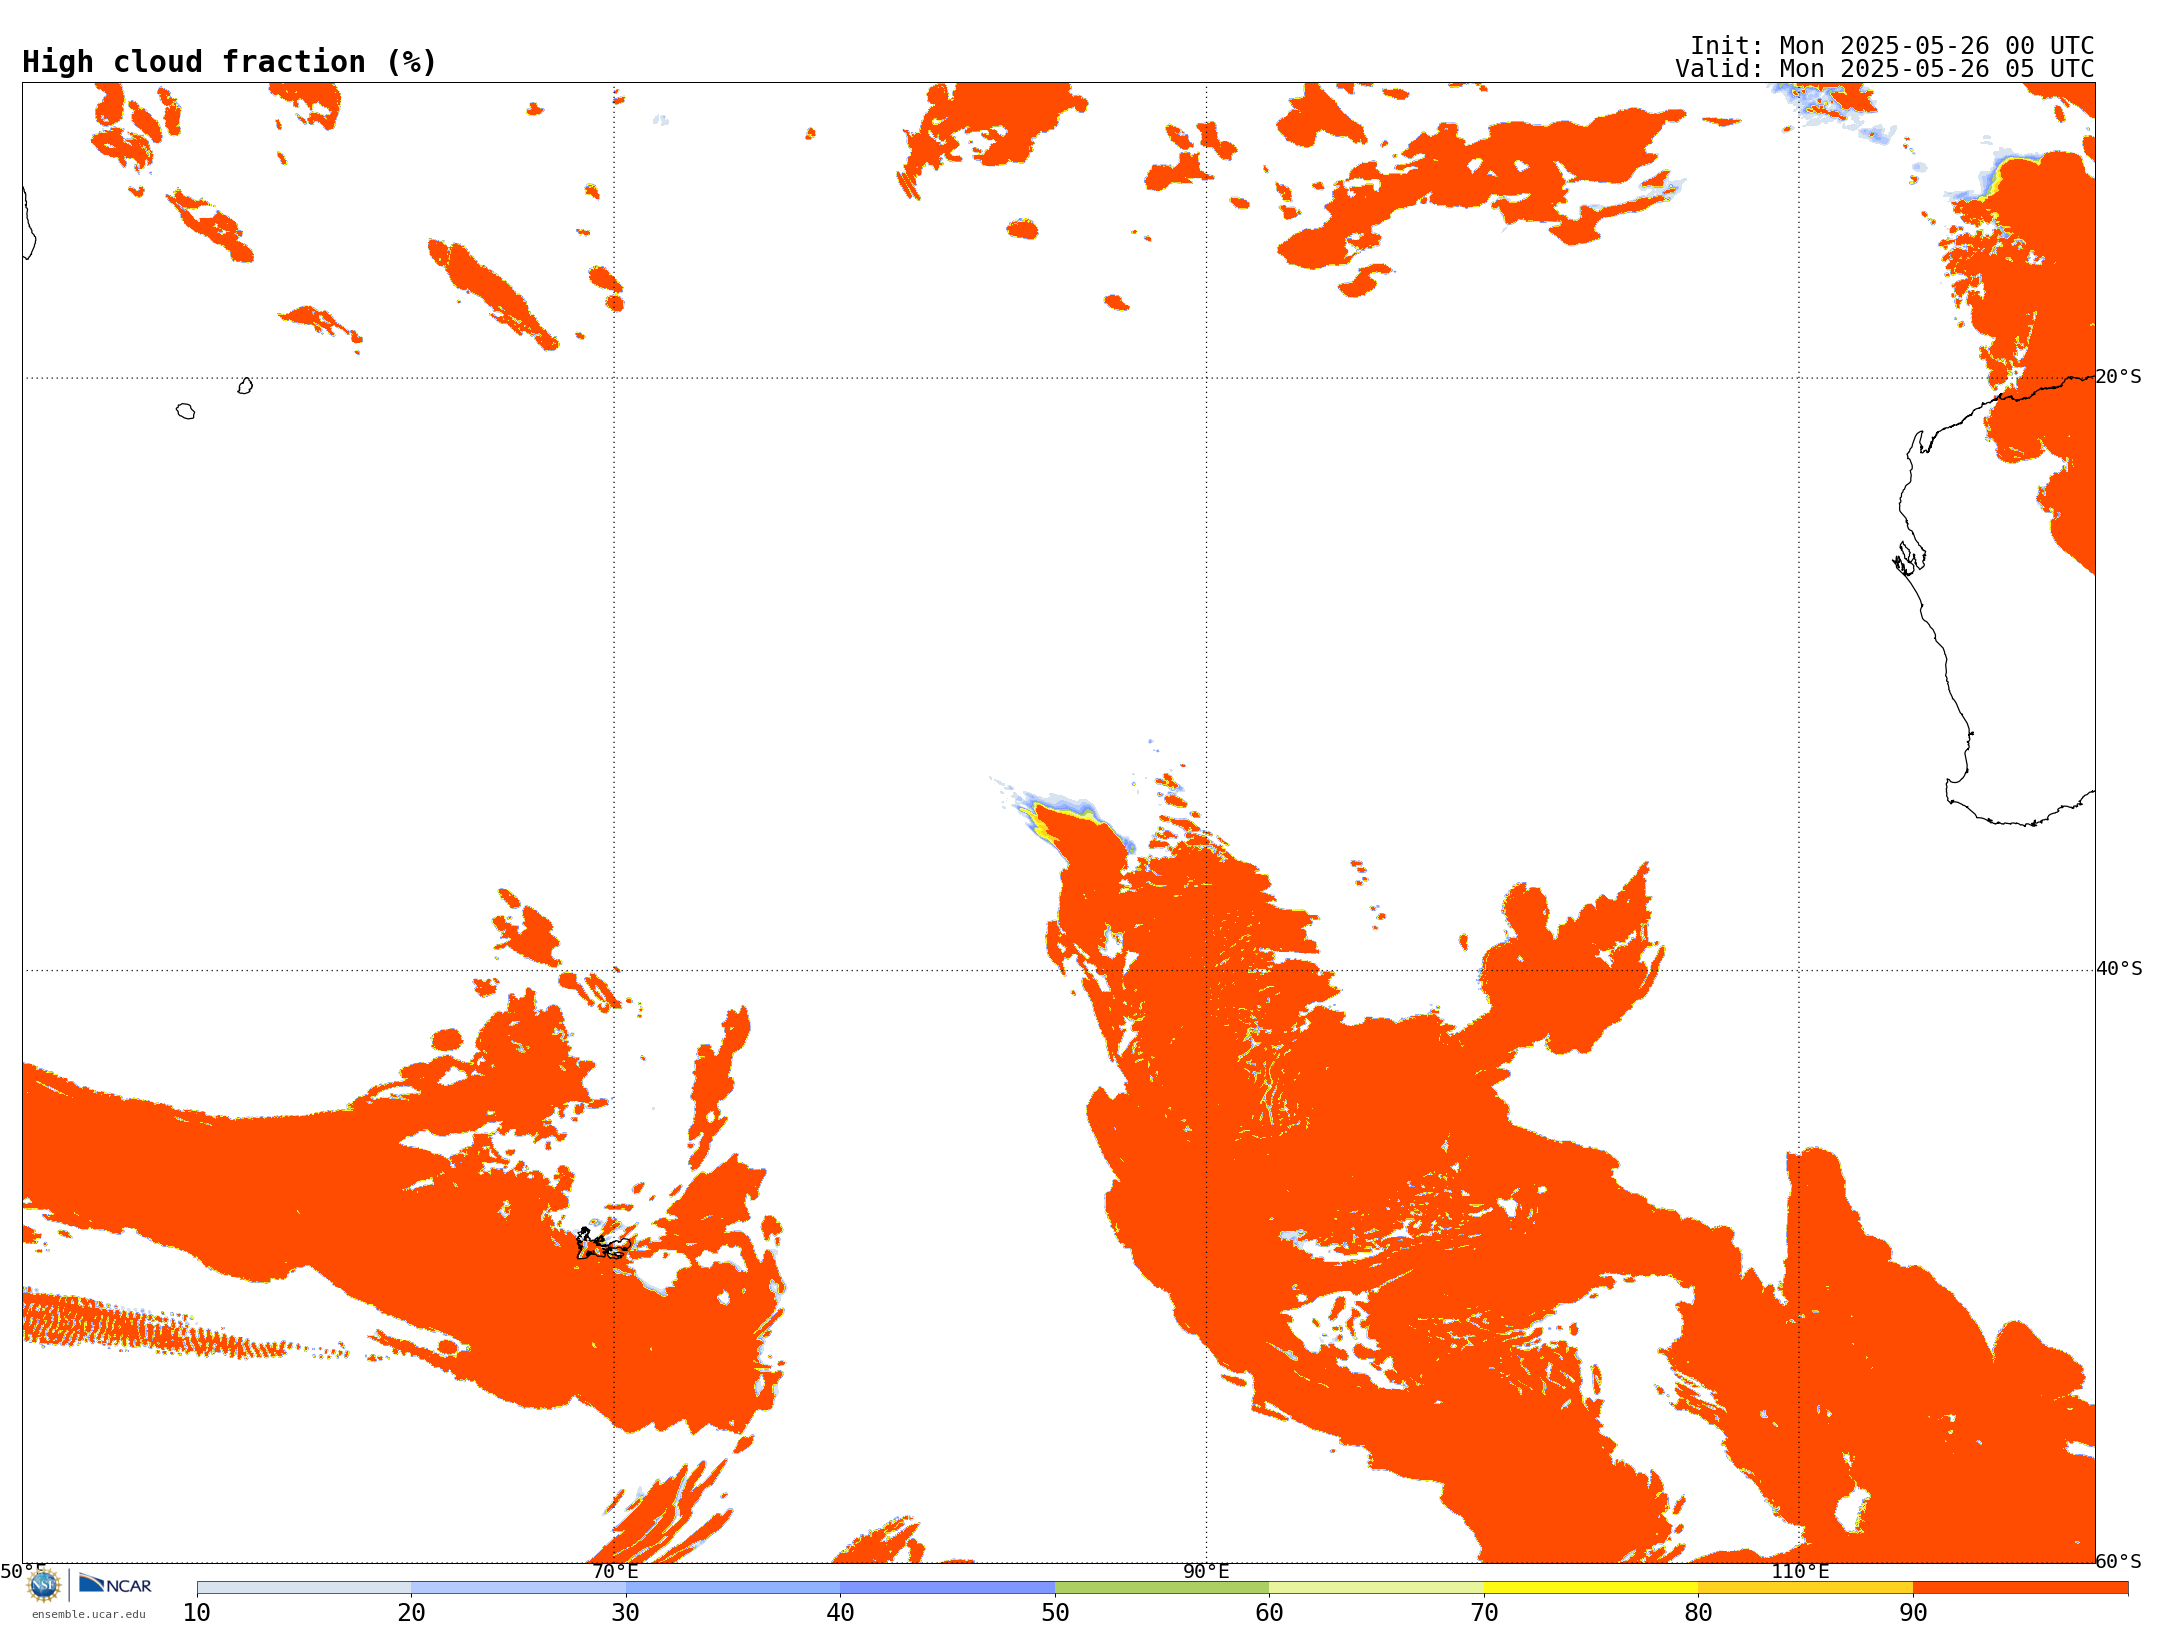This screenshot has width=2160, height=1626.
Task: Click the 60°S latitude label
Action: click(x=2119, y=1561)
